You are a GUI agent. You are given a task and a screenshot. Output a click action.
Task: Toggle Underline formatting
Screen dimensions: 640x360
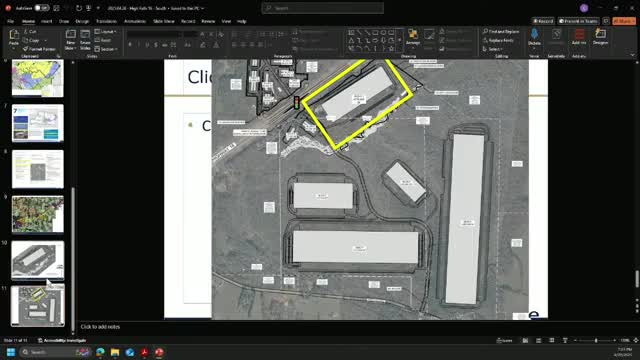tap(147, 44)
